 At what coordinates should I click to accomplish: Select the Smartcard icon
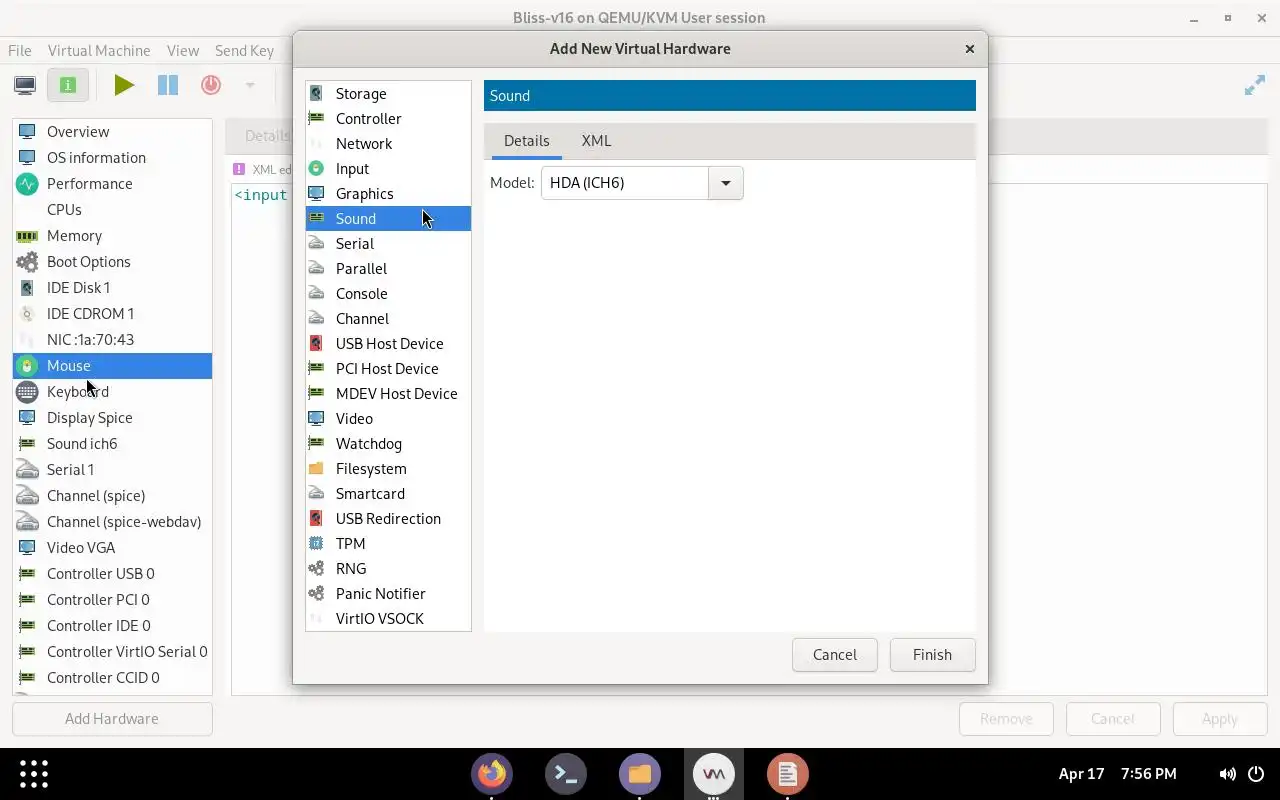316,493
